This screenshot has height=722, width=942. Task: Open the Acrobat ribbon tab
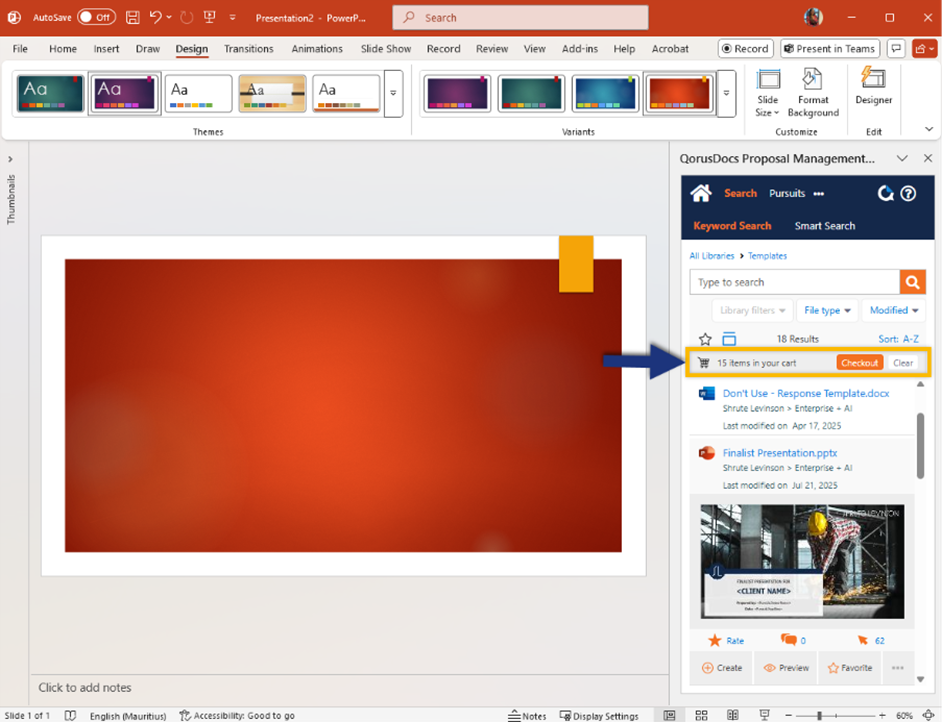[670, 49]
